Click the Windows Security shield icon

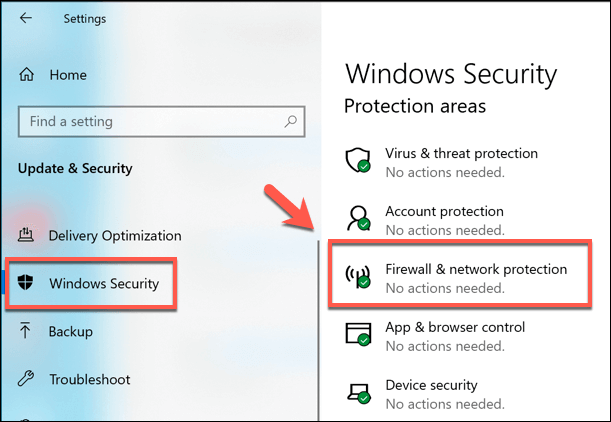click(27, 283)
